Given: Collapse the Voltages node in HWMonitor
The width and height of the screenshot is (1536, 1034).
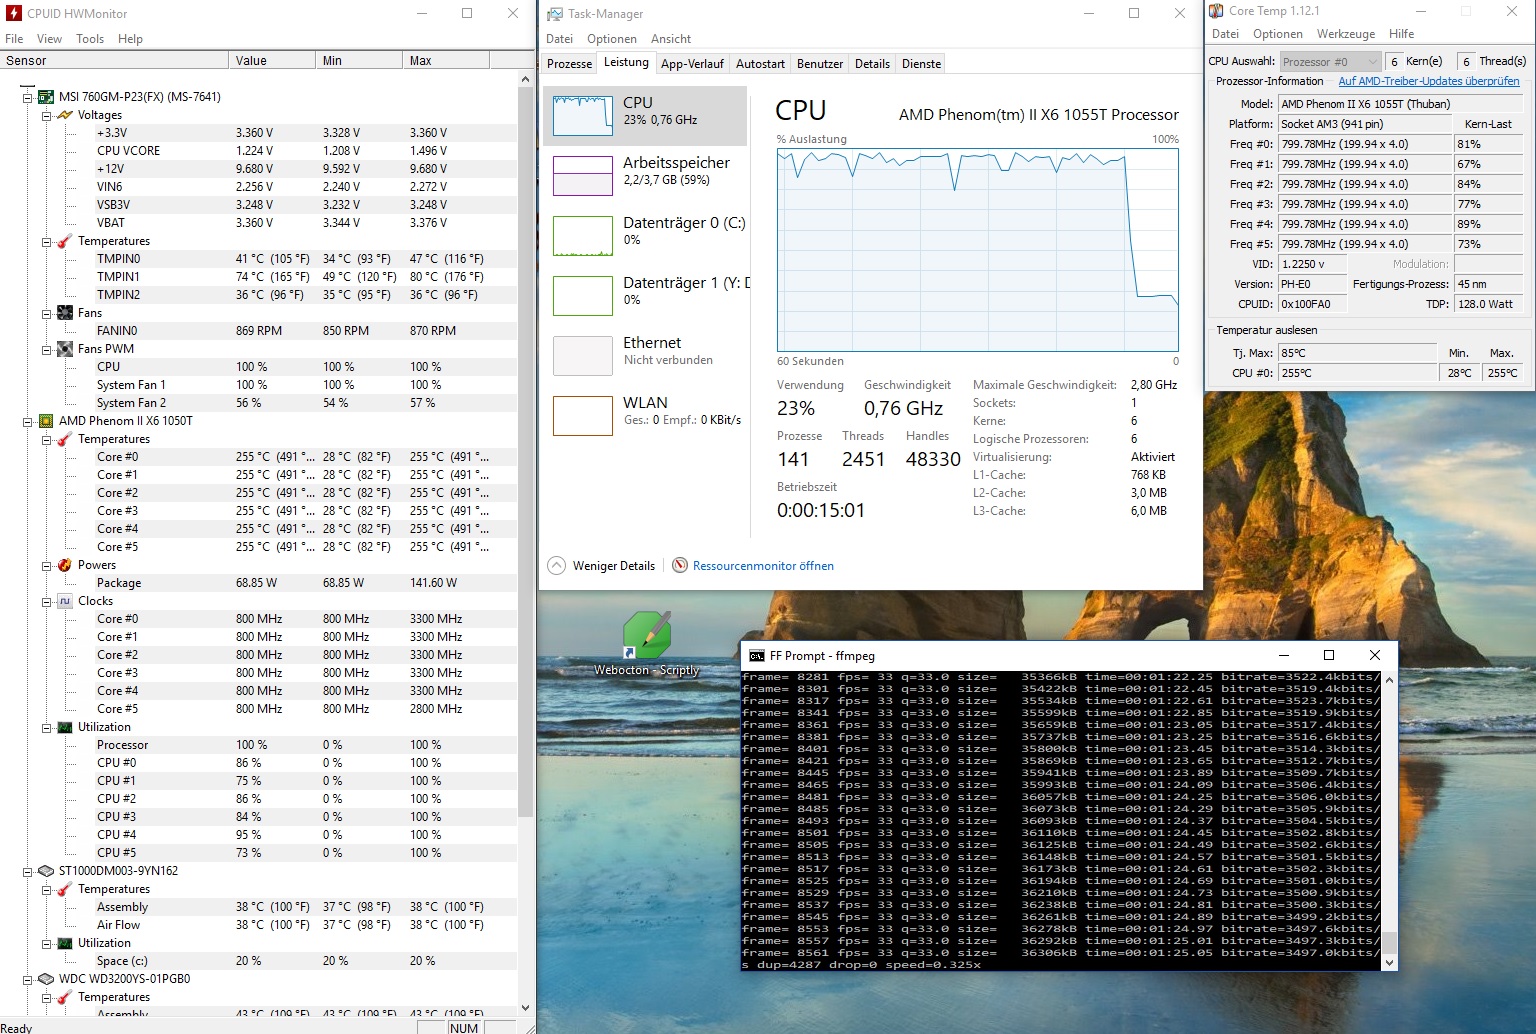Looking at the screenshot, I should [47, 115].
